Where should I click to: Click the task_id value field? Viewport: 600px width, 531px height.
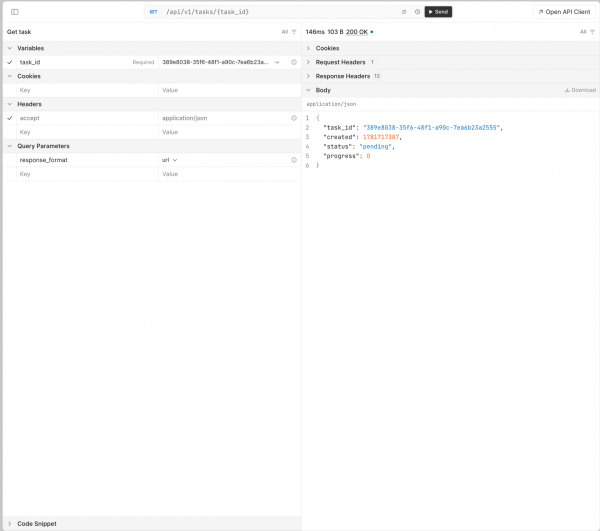[215, 62]
